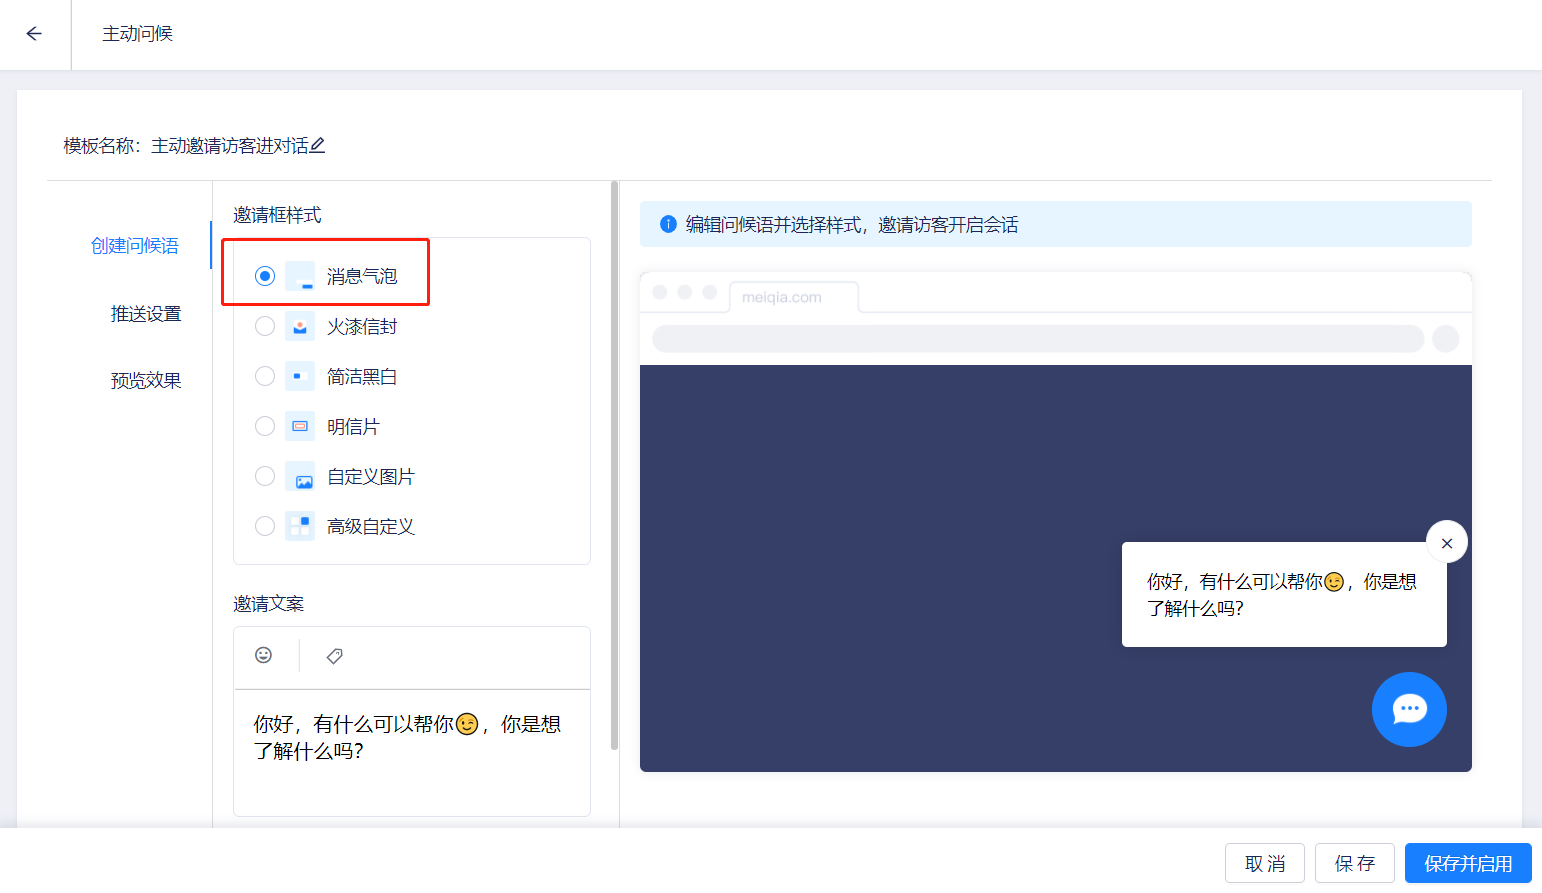Image resolution: width=1542 pixels, height=893 pixels.
Task: Click the 高级自定义 style icon
Action: pos(300,526)
